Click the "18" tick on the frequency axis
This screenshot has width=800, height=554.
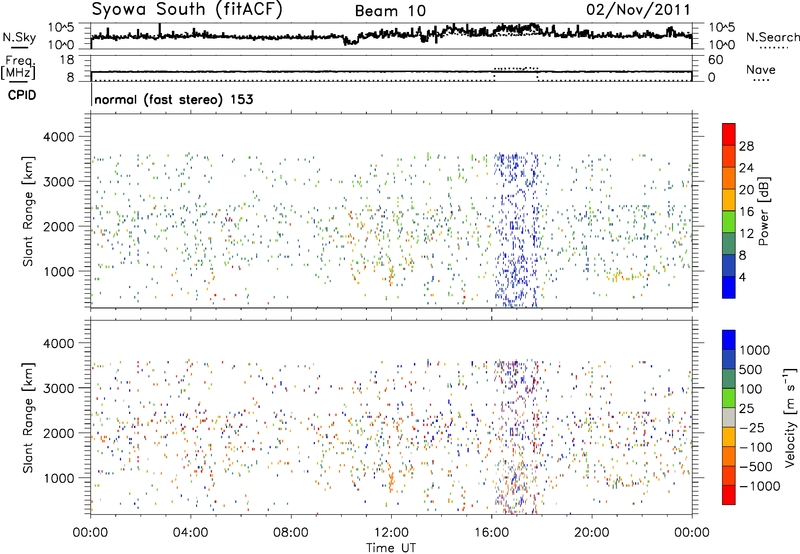(67, 60)
